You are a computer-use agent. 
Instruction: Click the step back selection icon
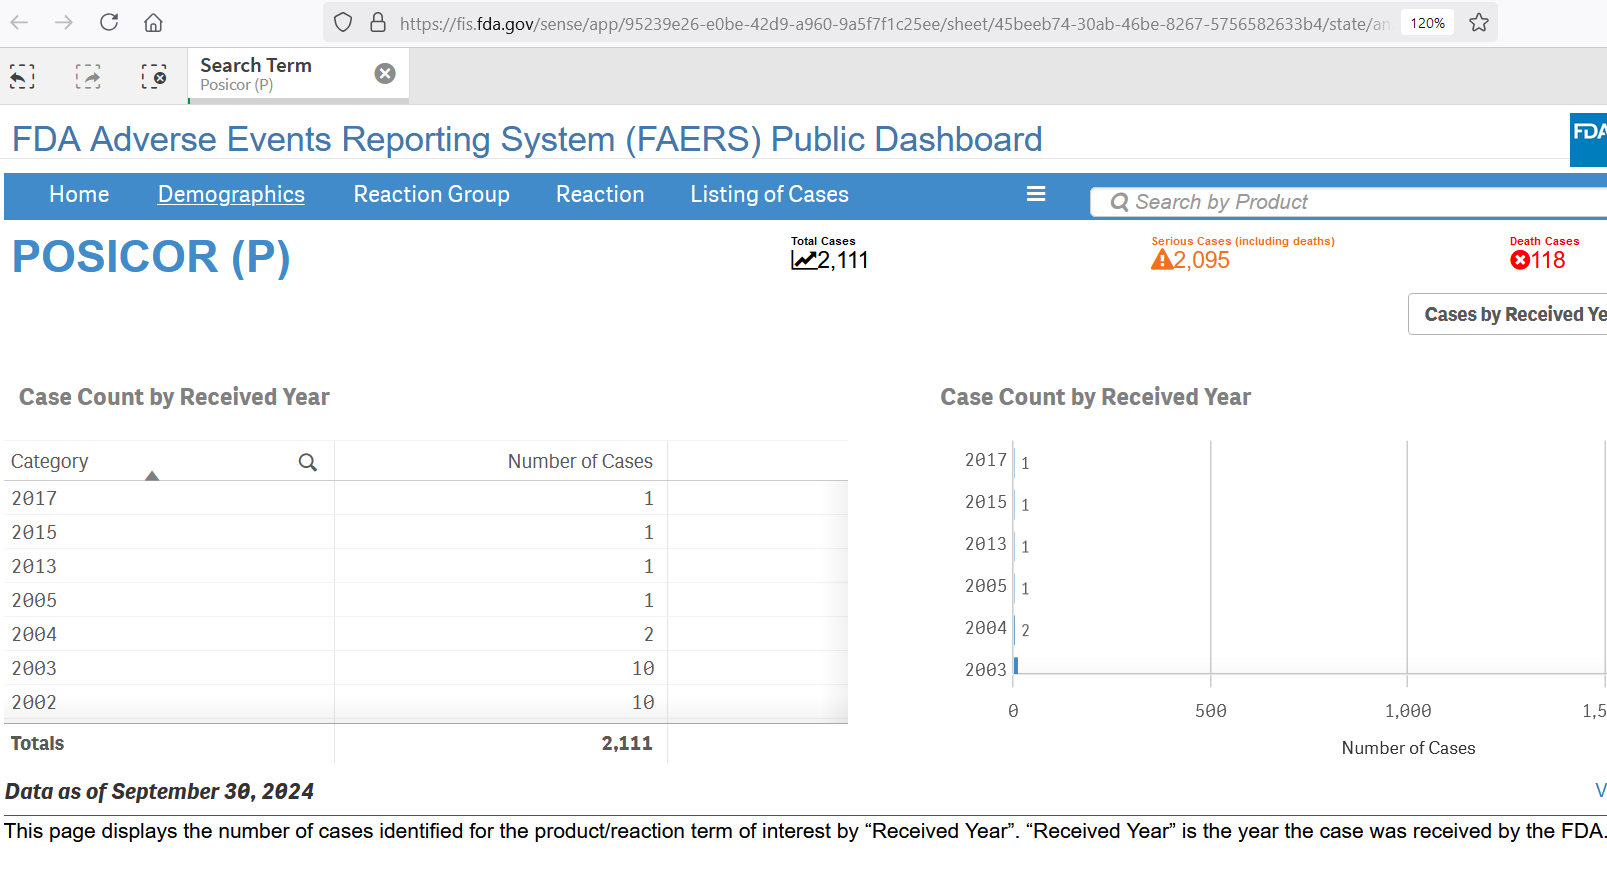tap(22, 76)
